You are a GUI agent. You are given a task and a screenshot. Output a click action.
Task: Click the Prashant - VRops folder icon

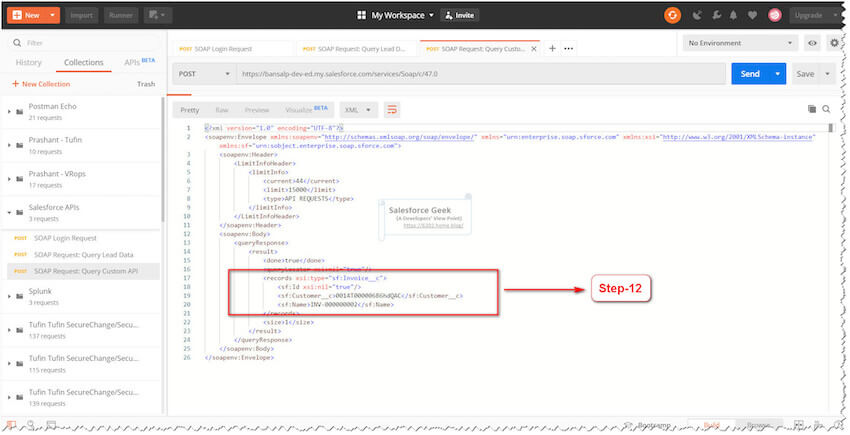point(20,179)
